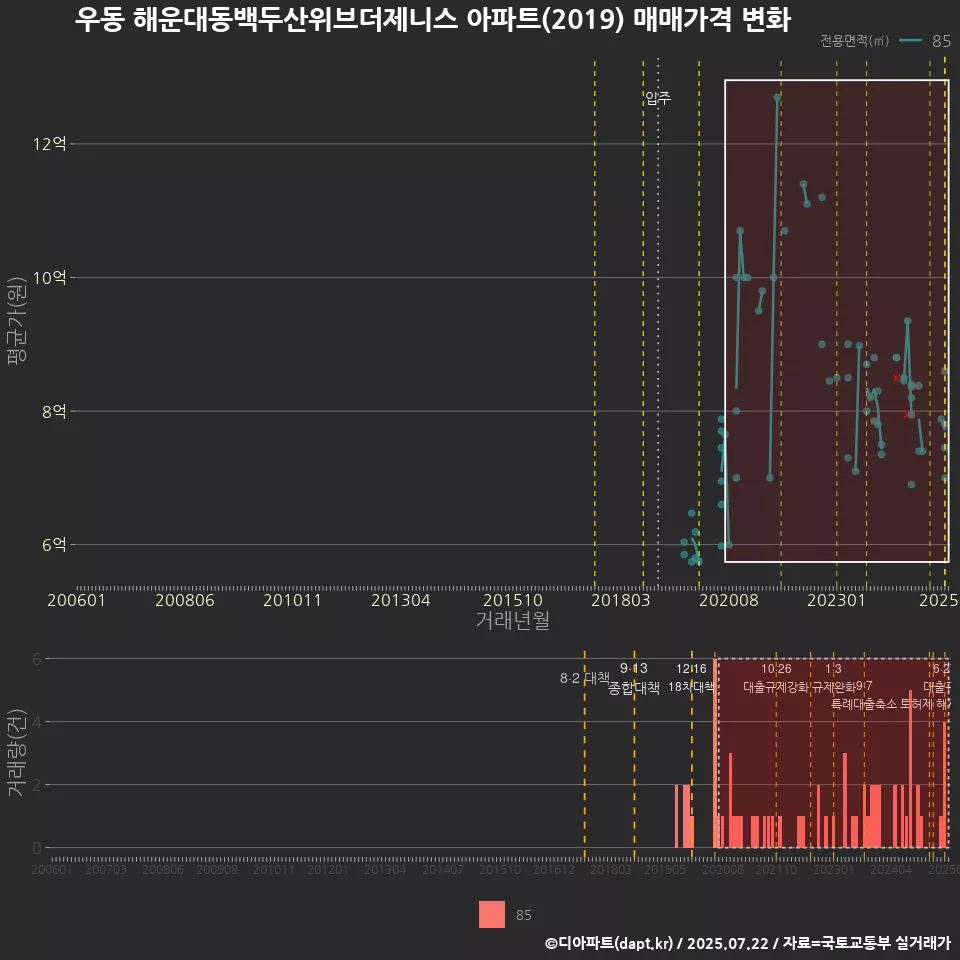Viewport: 960px width, 960px height.
Task: Click the highest price data point near 12.7억
Action: pyautogui.click(x=777, y=97)
